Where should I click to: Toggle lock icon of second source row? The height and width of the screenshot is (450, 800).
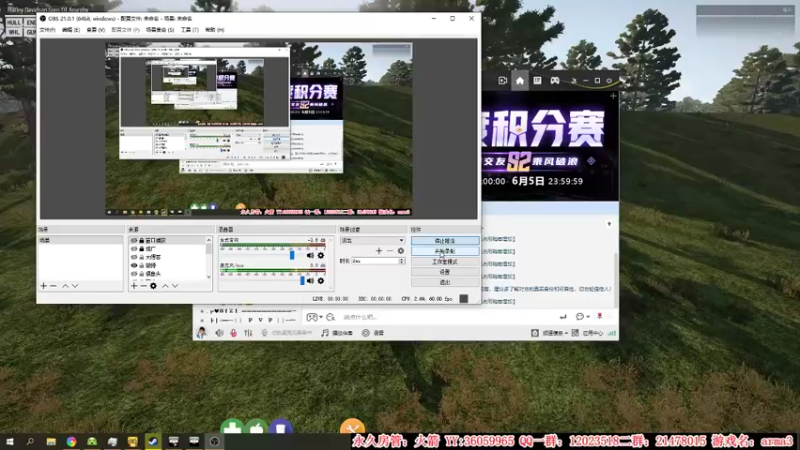coord(141,248)
